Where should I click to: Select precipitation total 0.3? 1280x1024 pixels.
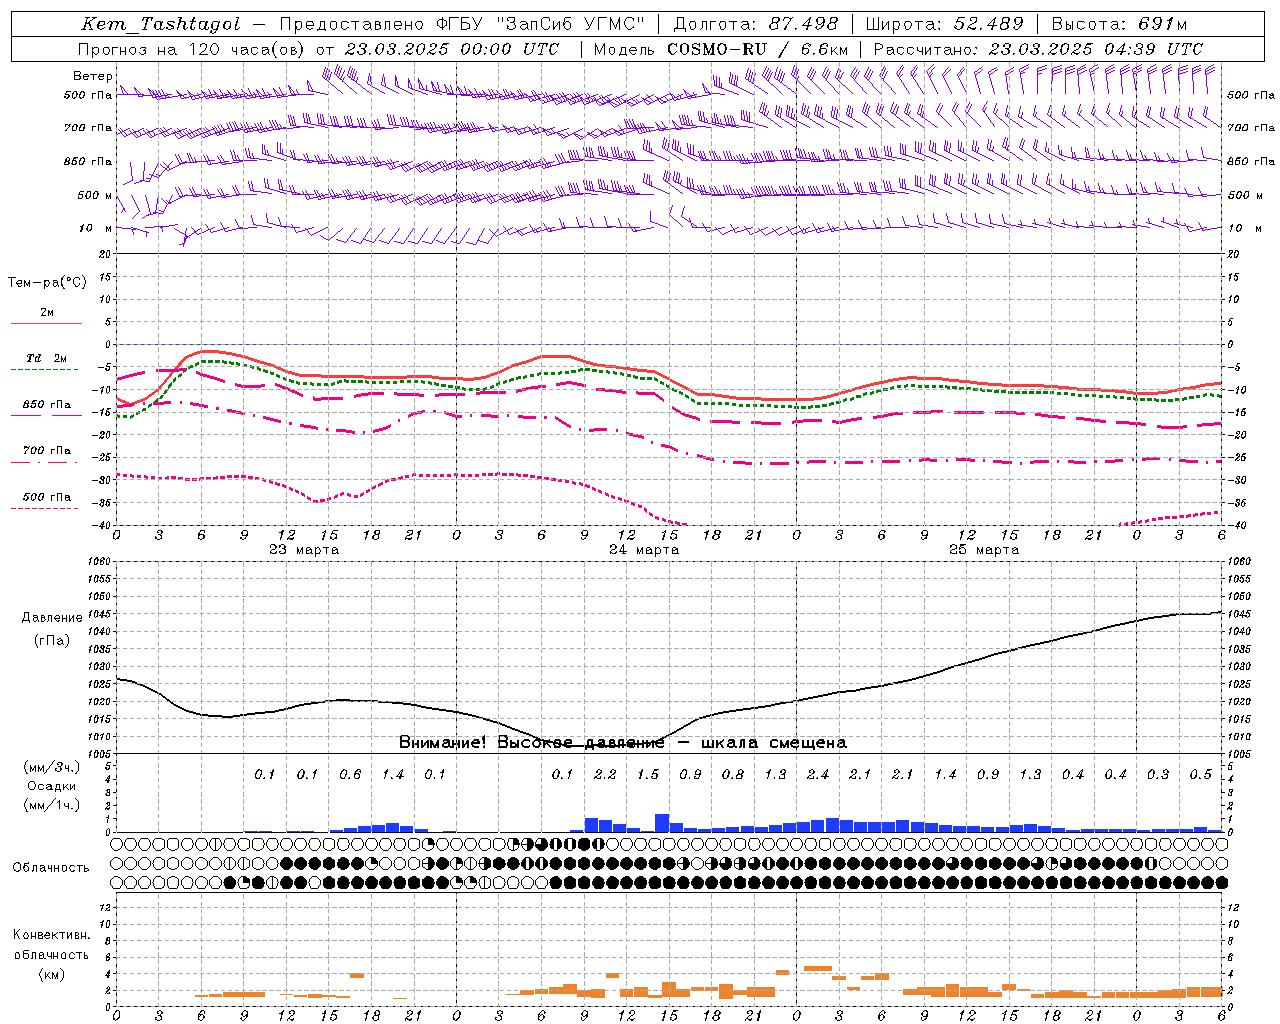coord(1158,774)
